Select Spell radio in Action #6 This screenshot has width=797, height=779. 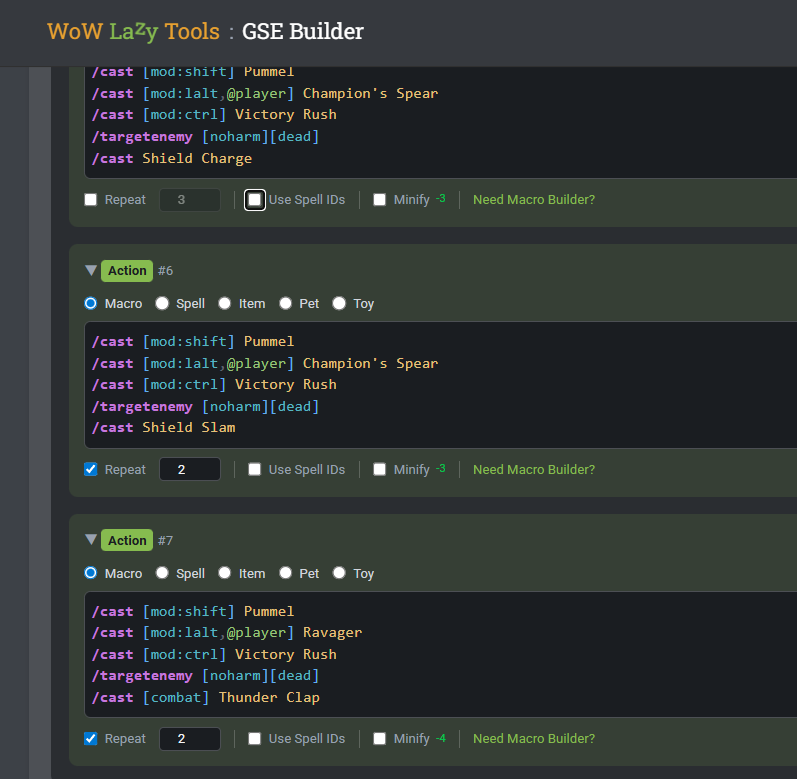tap(162, 303)
